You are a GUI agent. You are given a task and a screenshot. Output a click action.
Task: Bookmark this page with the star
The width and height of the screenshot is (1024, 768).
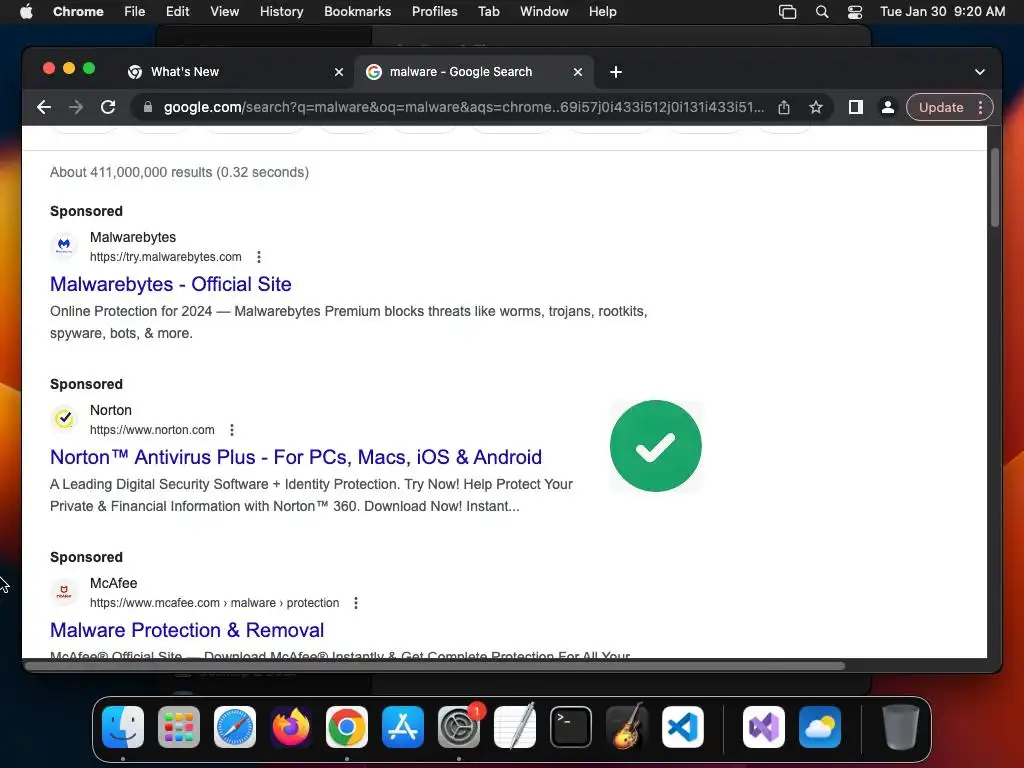816,107
